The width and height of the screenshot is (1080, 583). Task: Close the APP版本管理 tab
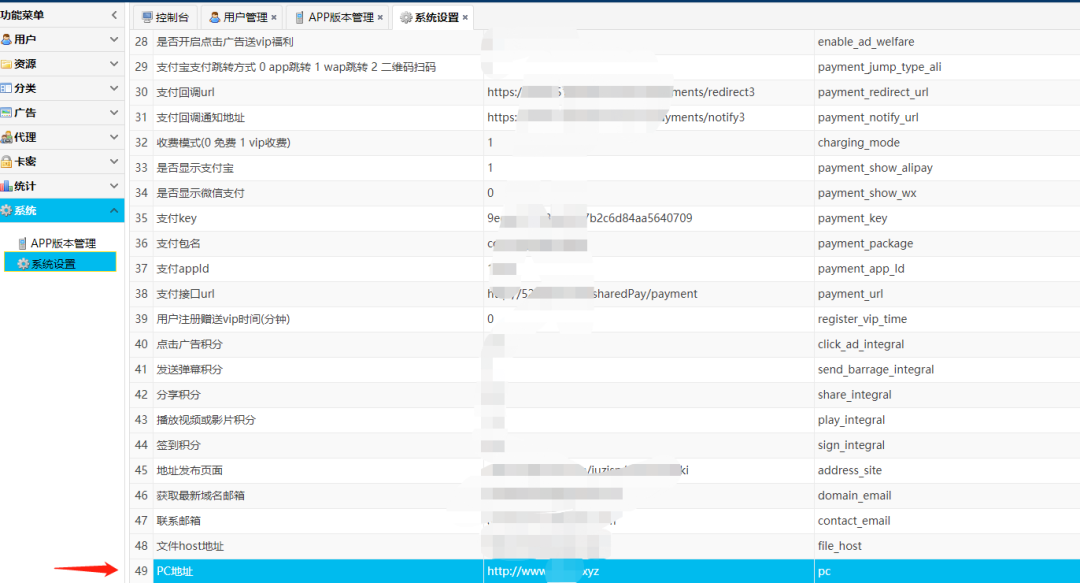[x=380, y=17]
